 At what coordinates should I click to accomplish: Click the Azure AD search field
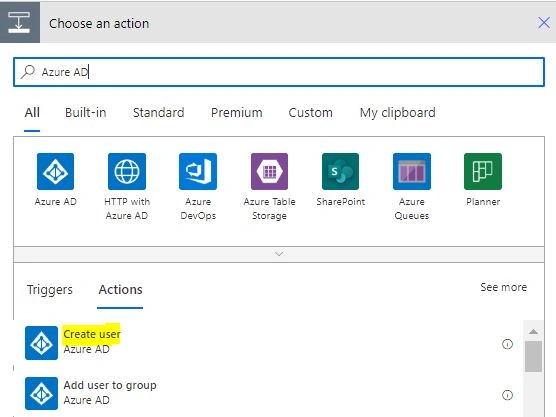tap(279, 72)
